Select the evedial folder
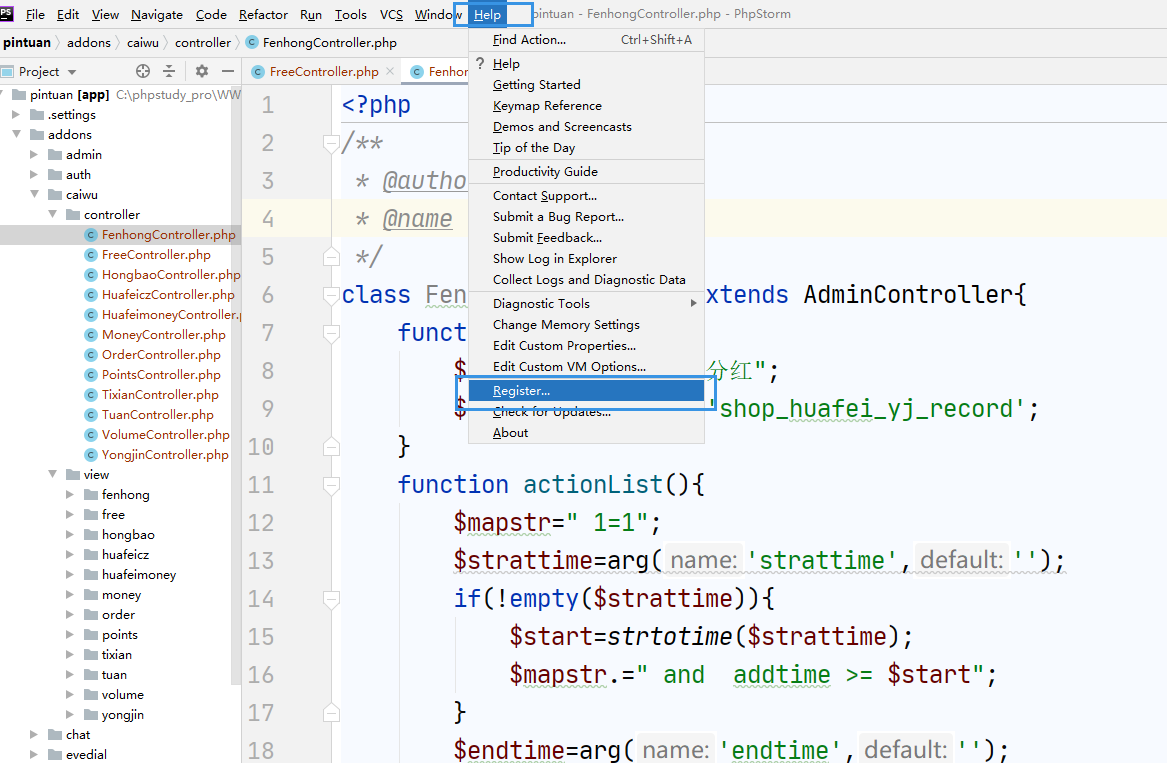Image resolution: width=1167 pixels, height=763 pixels. (x=86, y=754)
